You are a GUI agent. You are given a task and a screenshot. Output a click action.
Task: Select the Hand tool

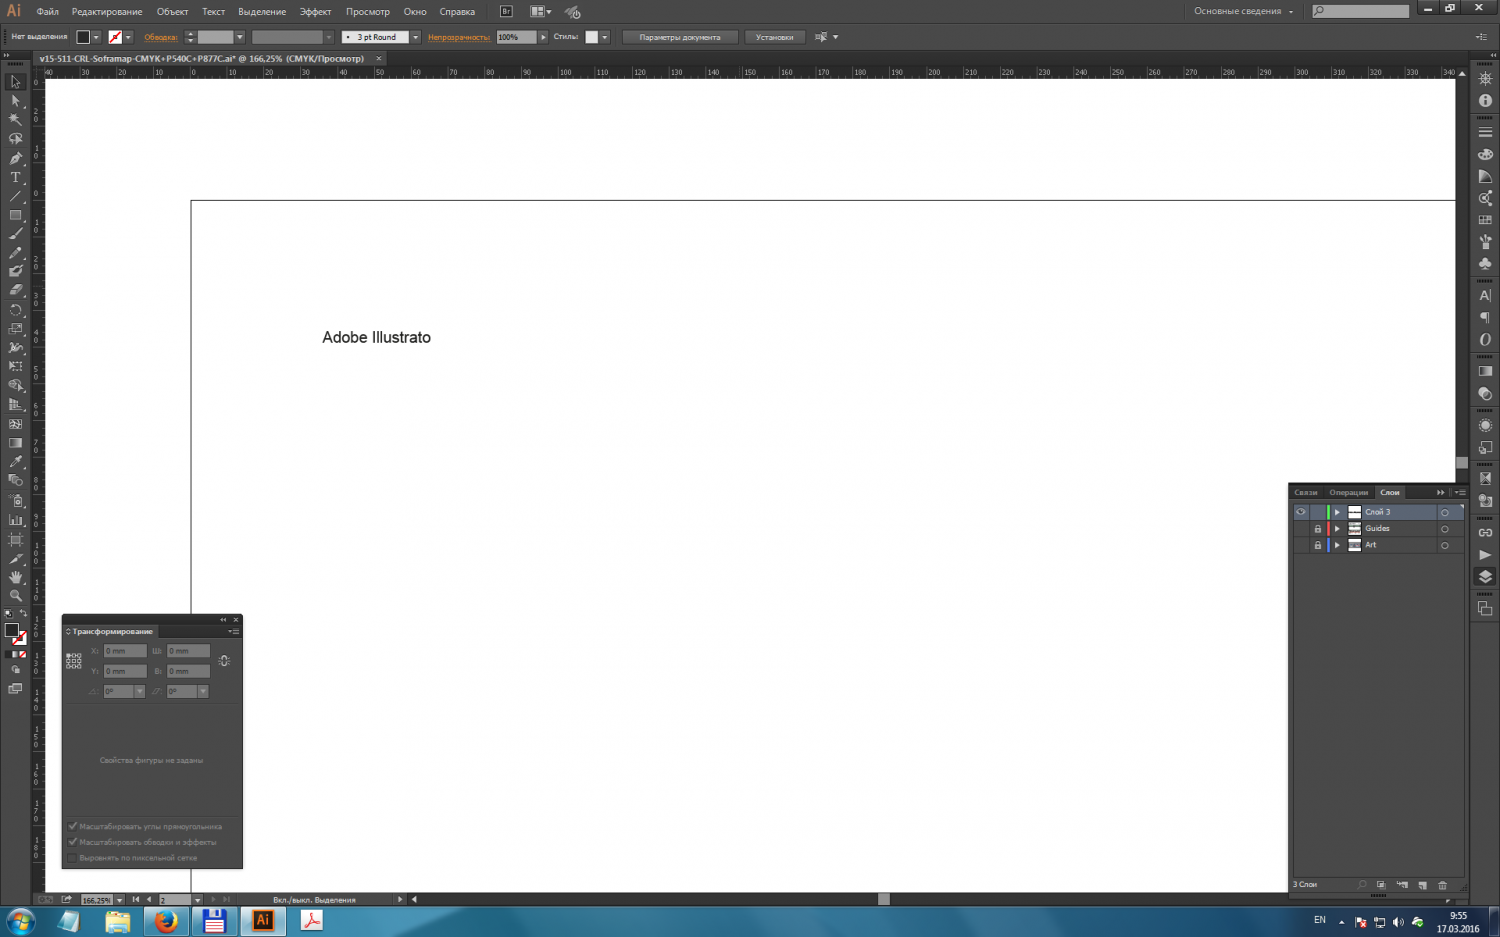15,577
